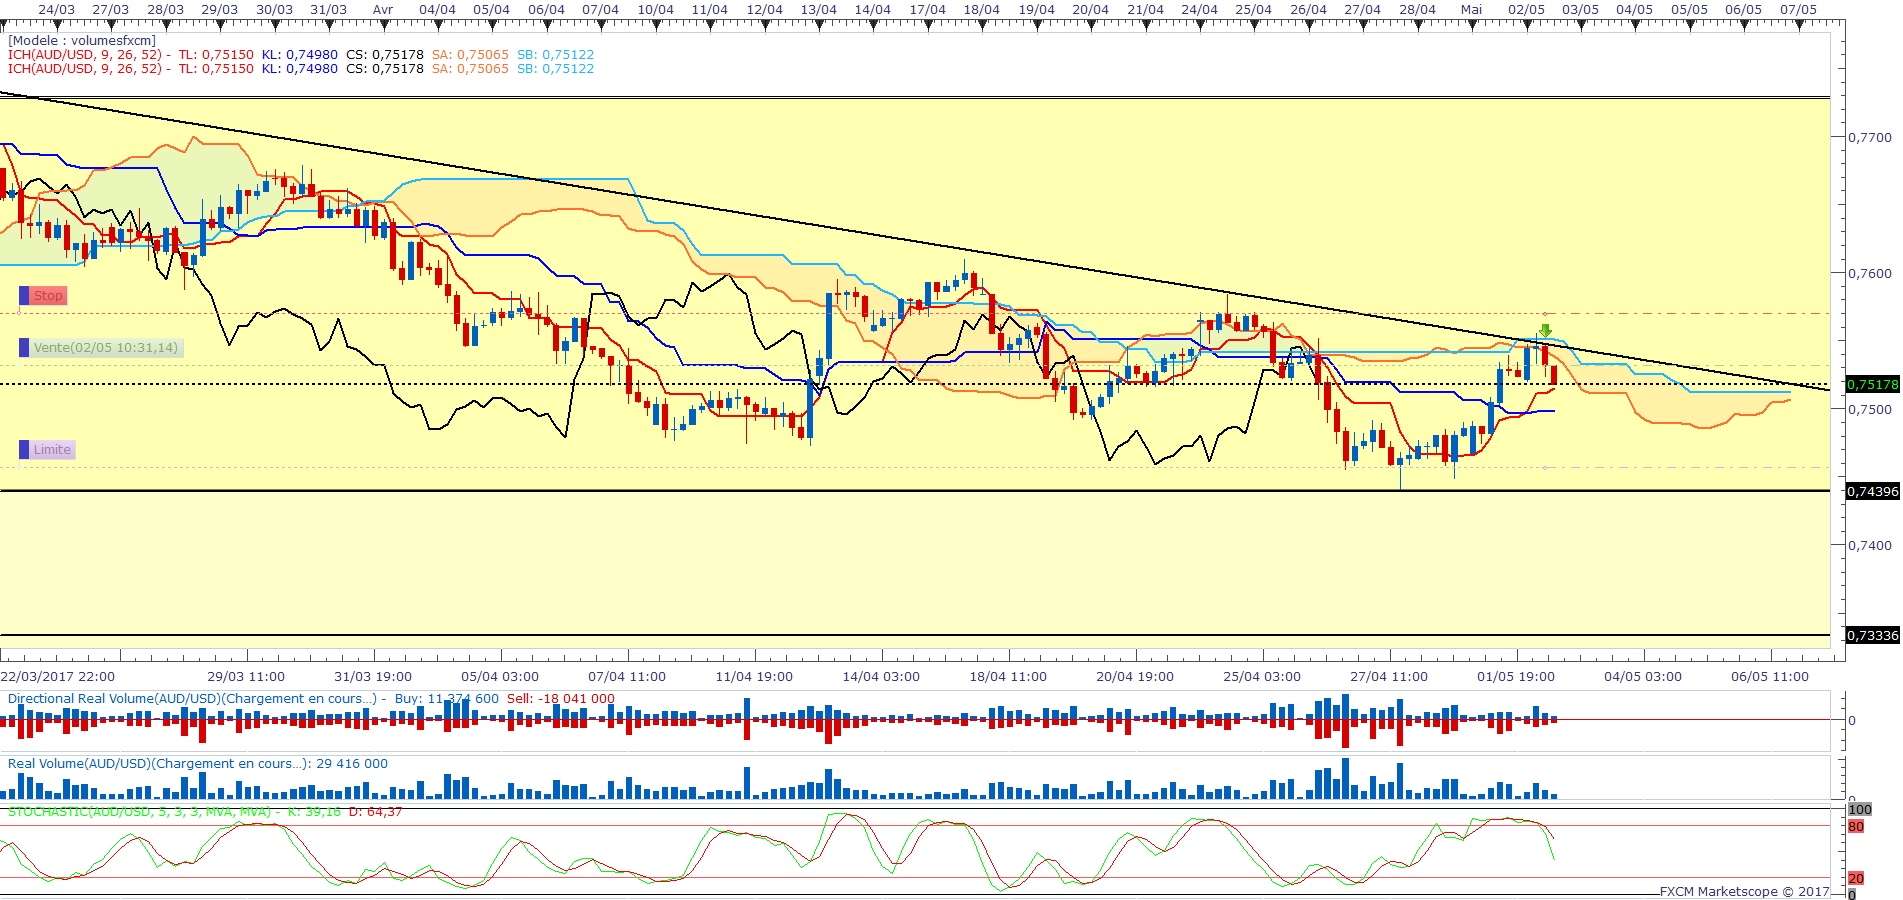Select the green sell arrow marker on chart
The height and width of the screenshot is (900, 1903).
click(x=1545, y=331)
